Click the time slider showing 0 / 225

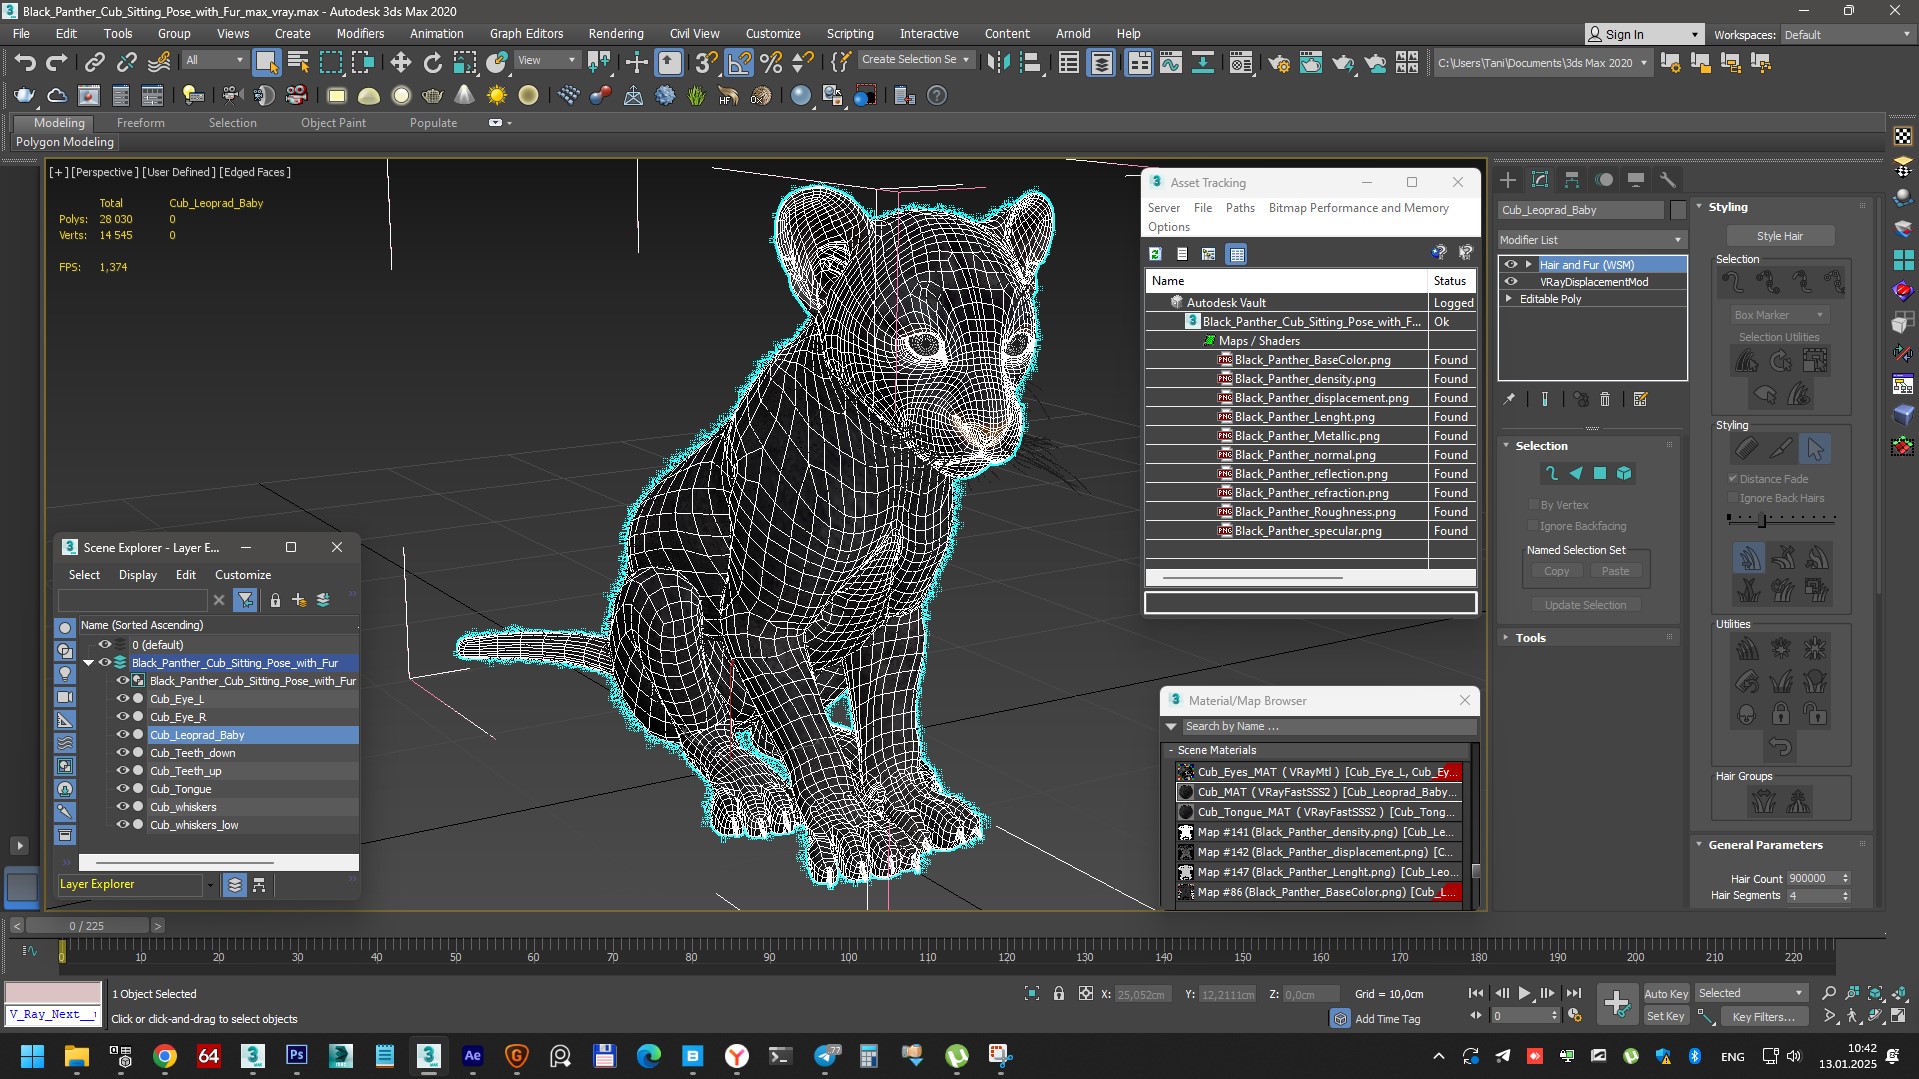click(x=87, y=926)
